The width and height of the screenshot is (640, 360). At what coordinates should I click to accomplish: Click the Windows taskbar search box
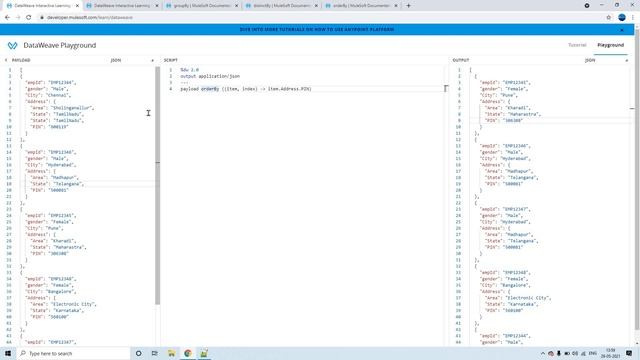coord(73,353)
